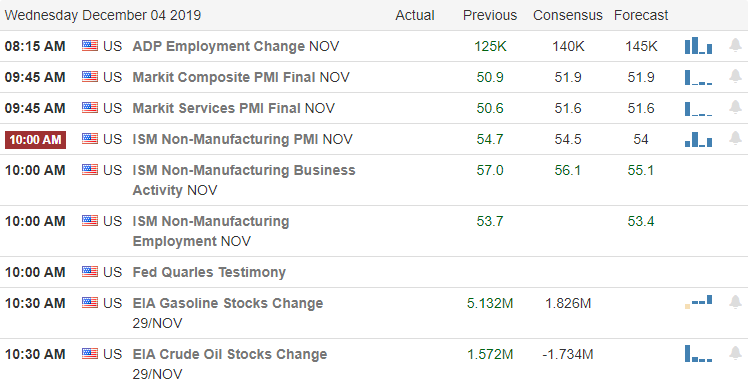The height and width of the screenshot is (389, 748).
Task: Open EIA Crude Oil Stocks Change link
Action: [230, 364]
